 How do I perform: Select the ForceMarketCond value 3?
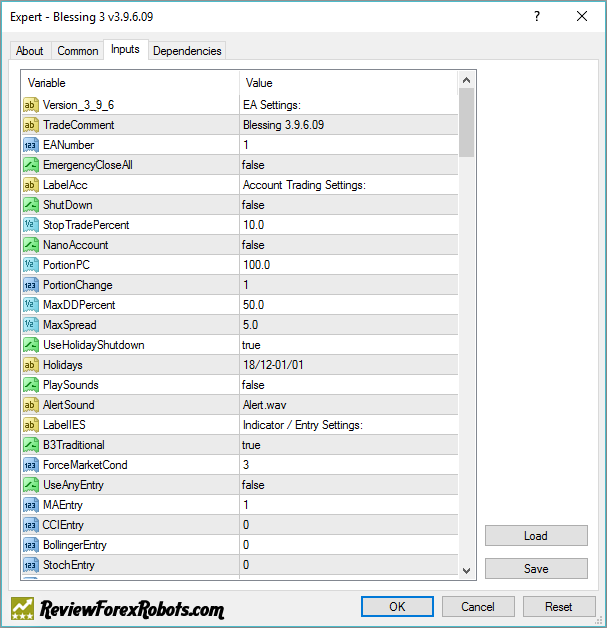[x=246, y=465]
